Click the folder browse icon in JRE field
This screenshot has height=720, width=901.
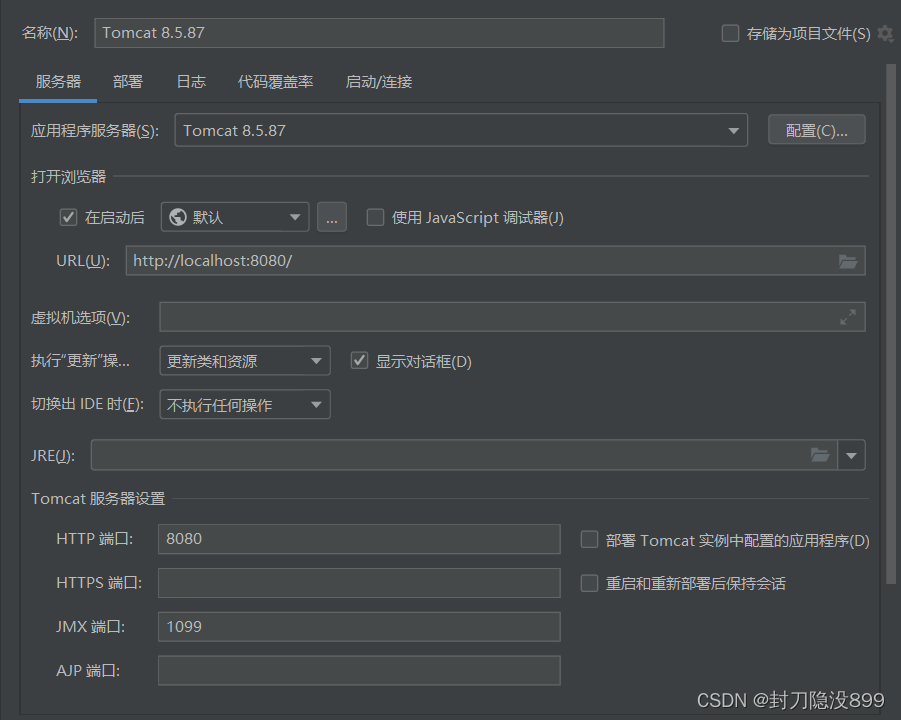(820, 455)
